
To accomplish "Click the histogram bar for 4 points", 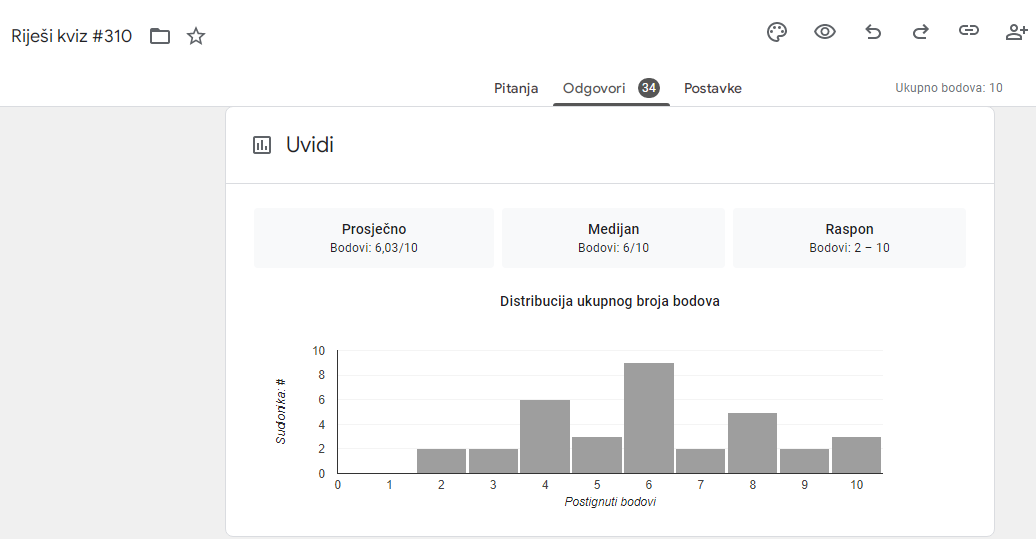I will tap(545, 437).
